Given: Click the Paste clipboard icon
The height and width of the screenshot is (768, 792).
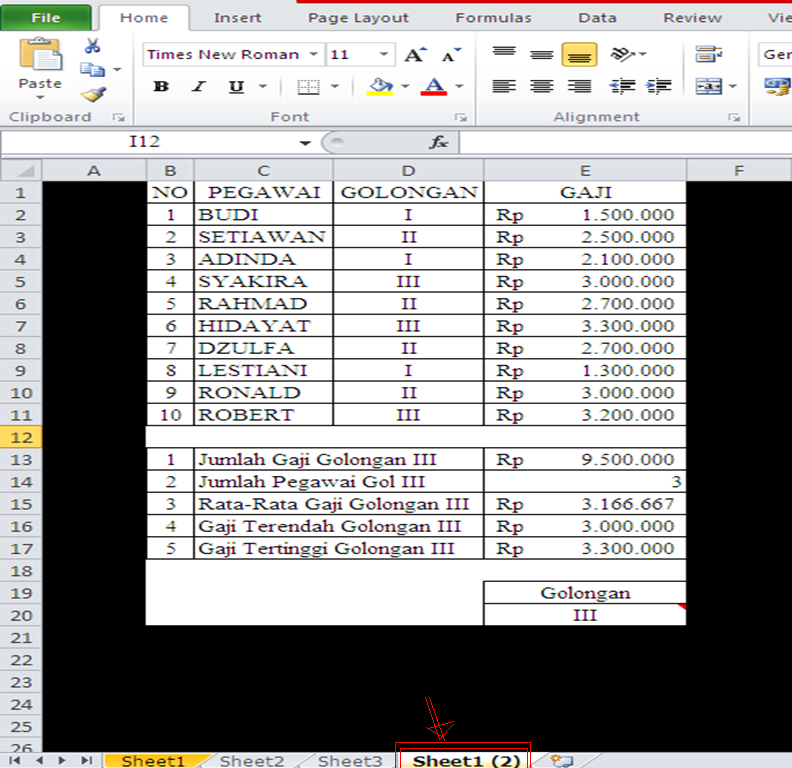Looking at the screenshot, I should coord(40,55).
